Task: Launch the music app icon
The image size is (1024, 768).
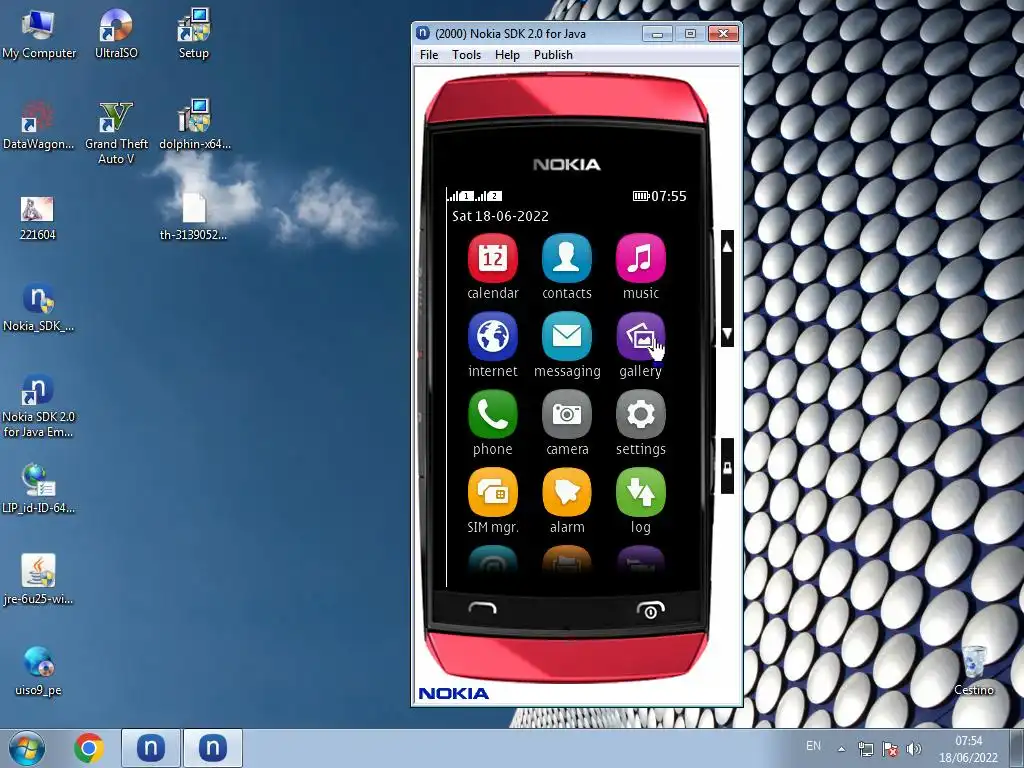Action: click(x=640, y=259)
